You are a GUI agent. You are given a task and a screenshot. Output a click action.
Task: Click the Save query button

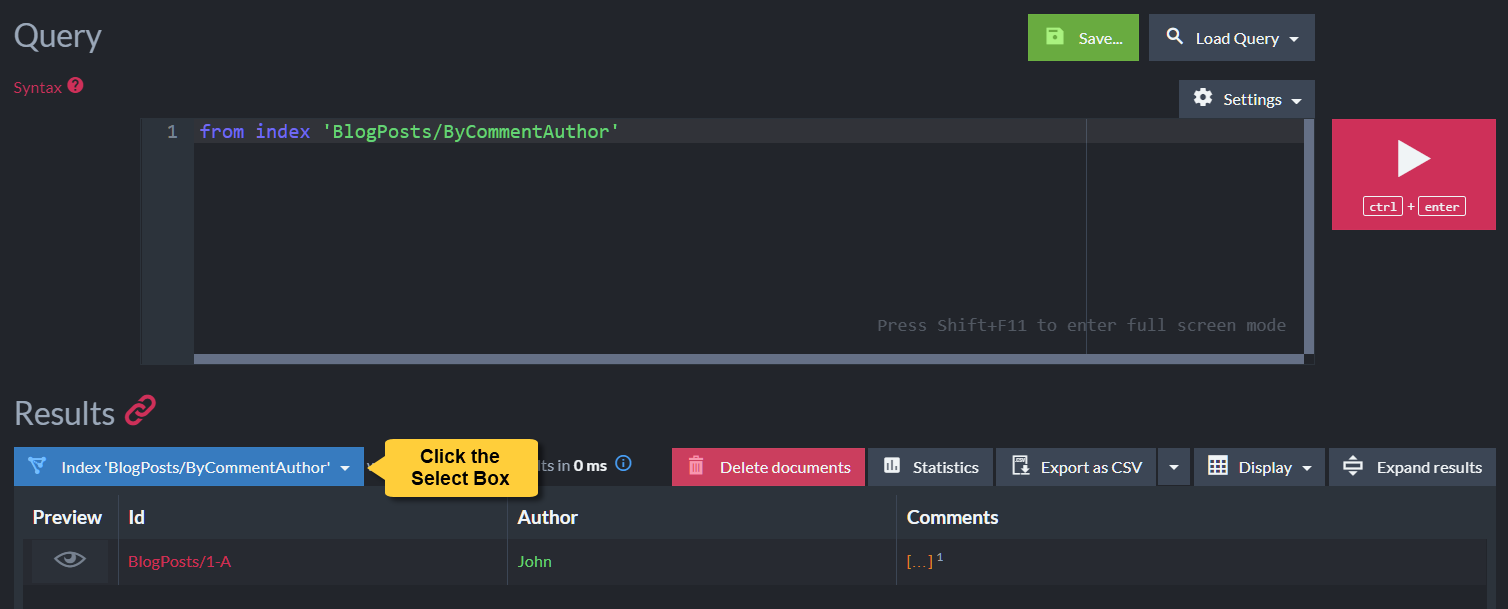pos(1083,38)
